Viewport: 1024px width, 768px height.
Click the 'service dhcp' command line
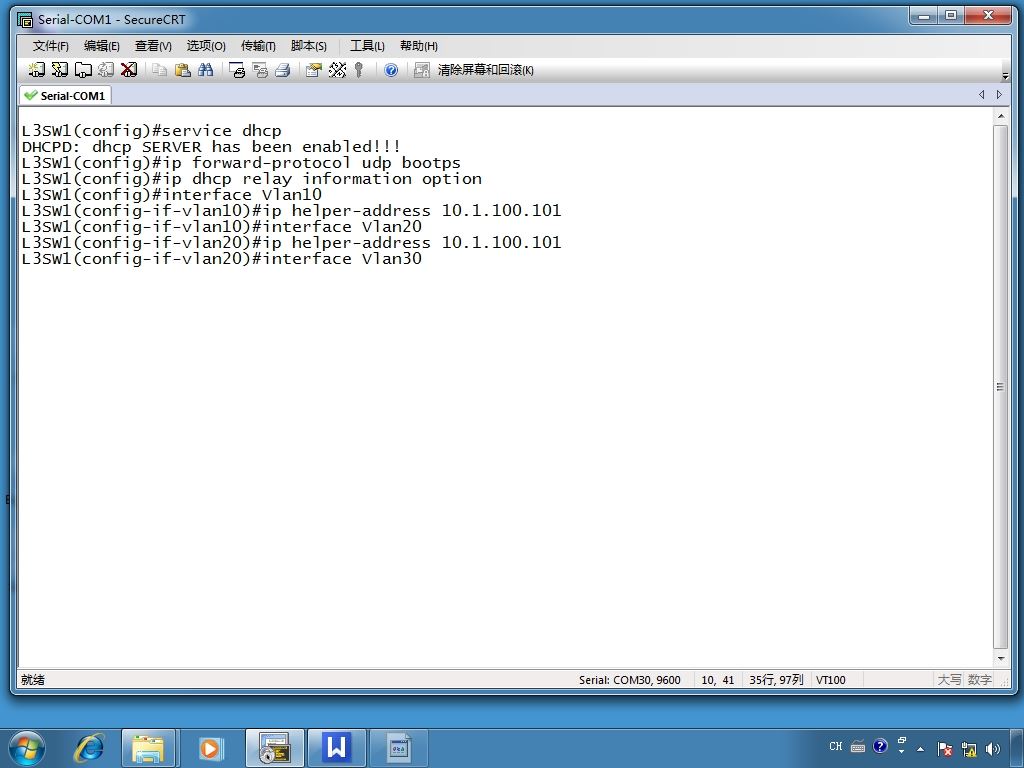152,131
